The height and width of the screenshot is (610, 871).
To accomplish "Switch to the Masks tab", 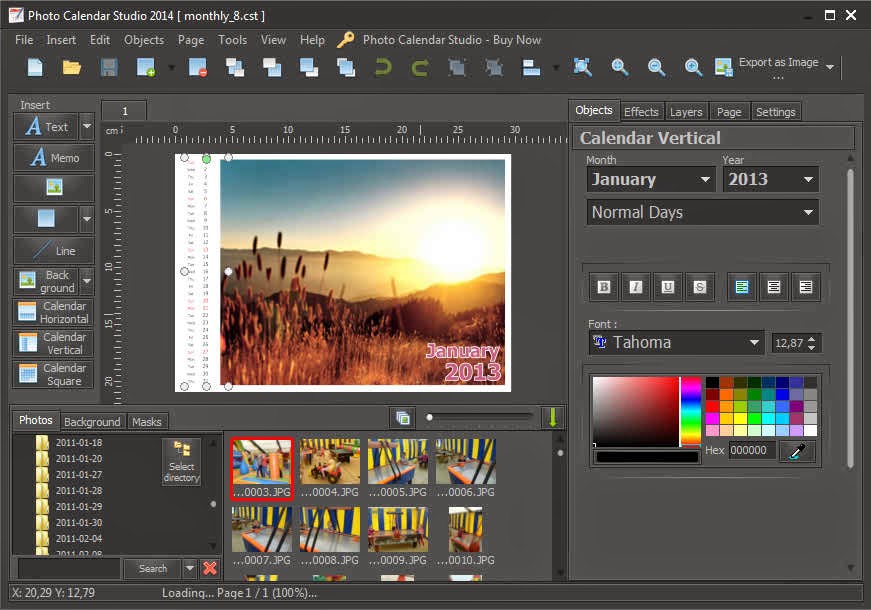I will pyautogui.click(x=147, y=422).
